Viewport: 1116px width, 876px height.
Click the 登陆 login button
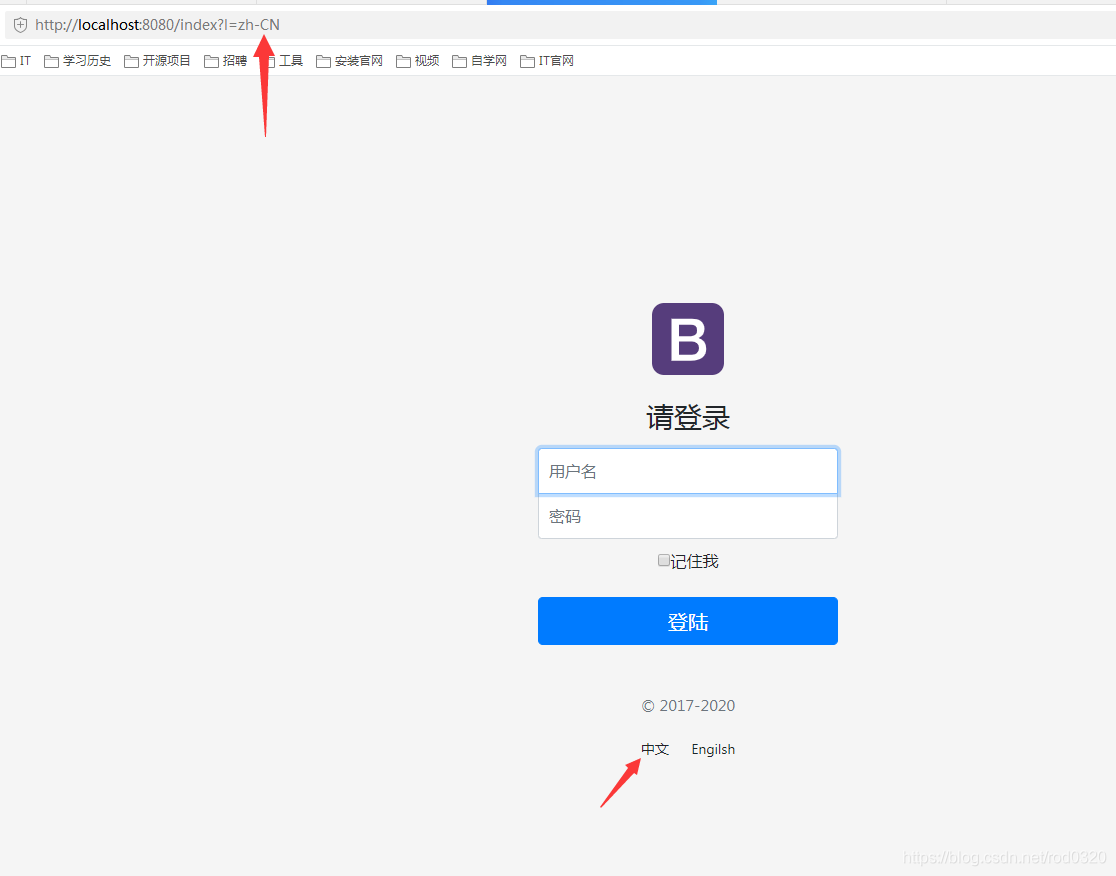coord(687,620)
